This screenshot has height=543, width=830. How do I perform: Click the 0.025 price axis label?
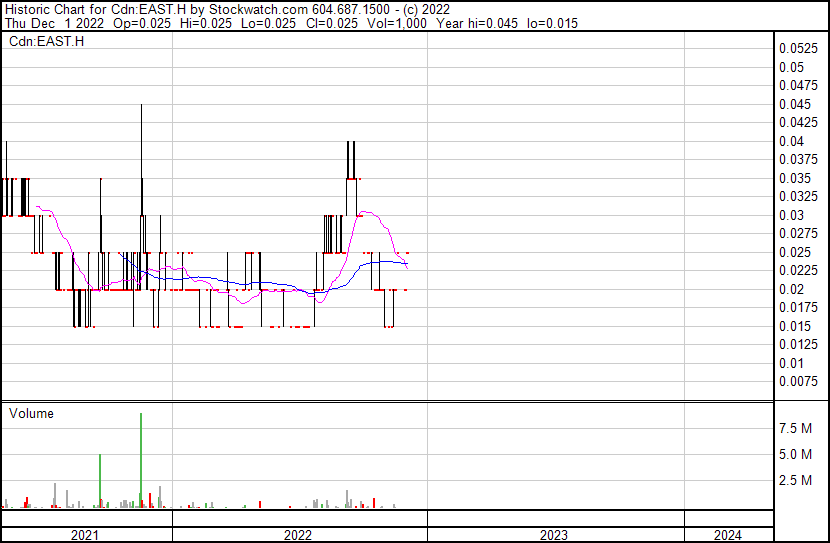[x=795, y=252]
